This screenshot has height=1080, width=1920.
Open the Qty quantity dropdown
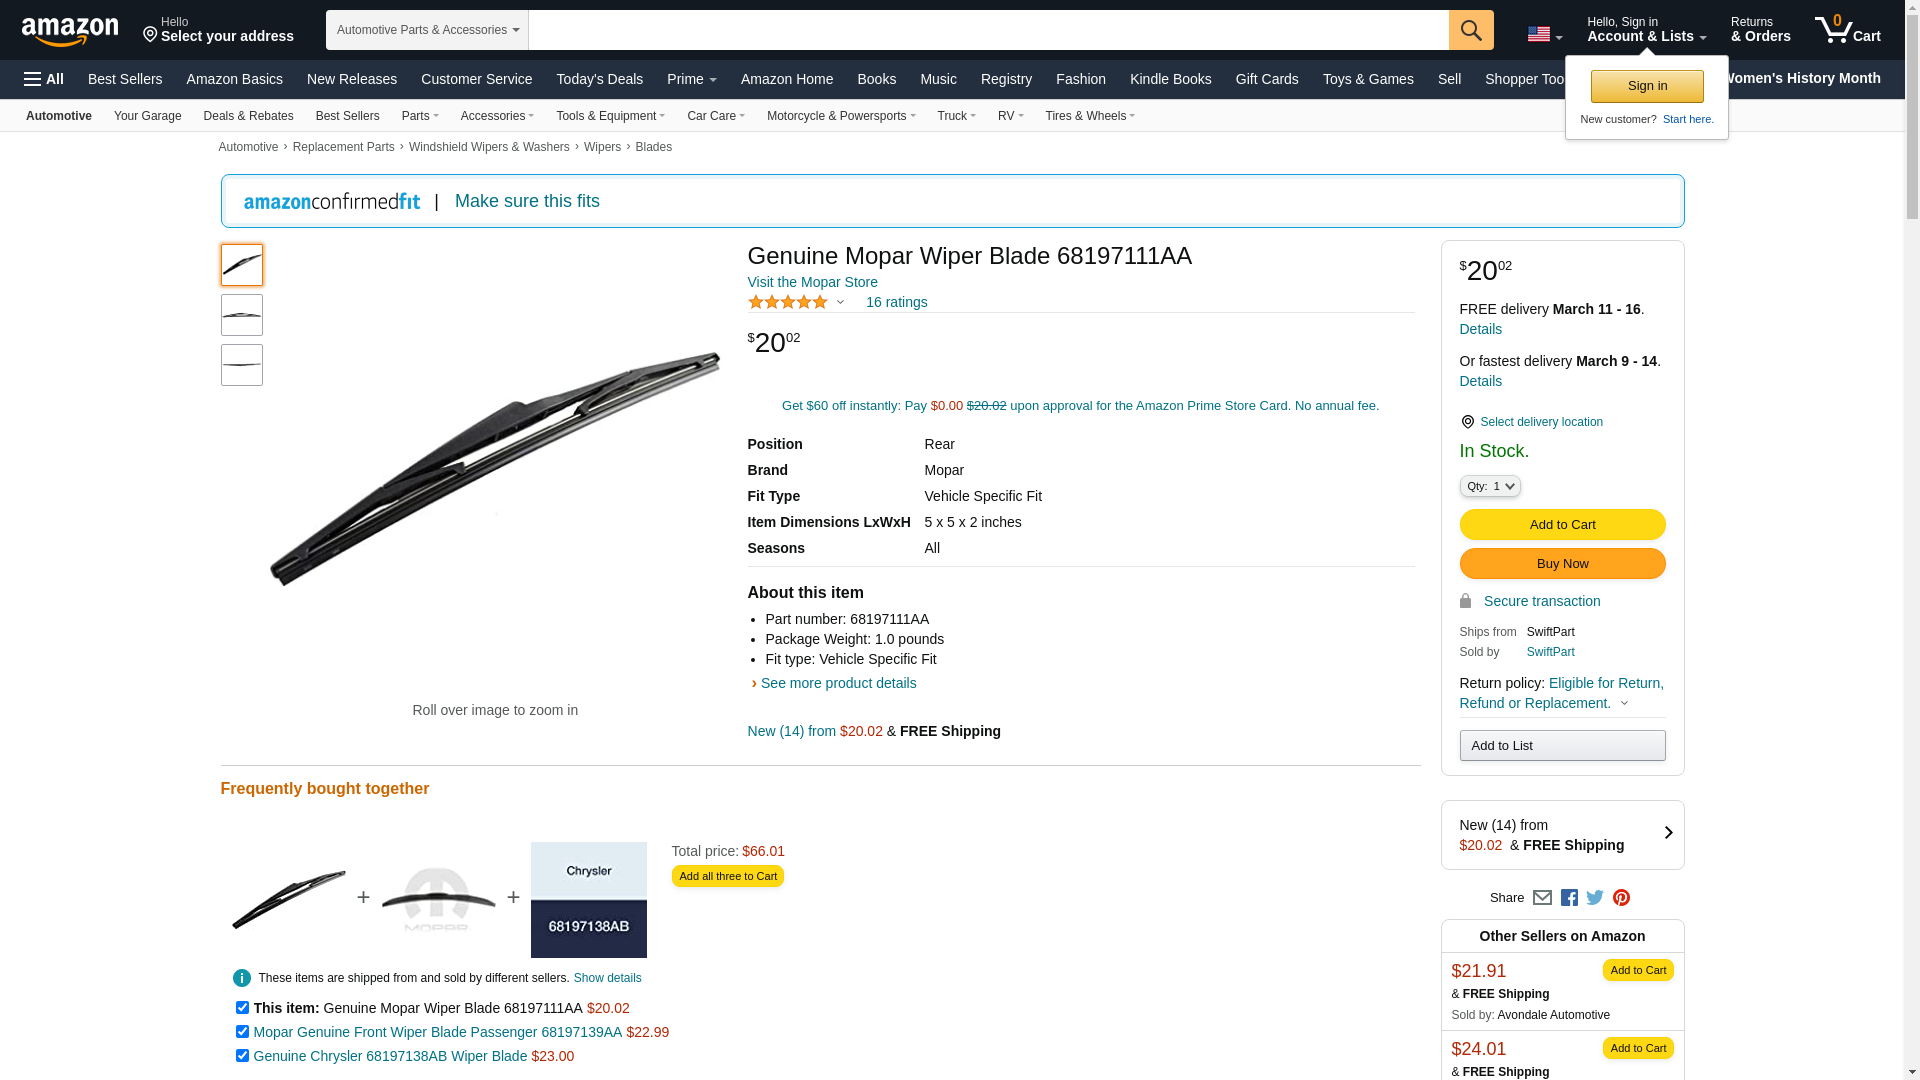pyautogui.click(x=1490, y=486)
